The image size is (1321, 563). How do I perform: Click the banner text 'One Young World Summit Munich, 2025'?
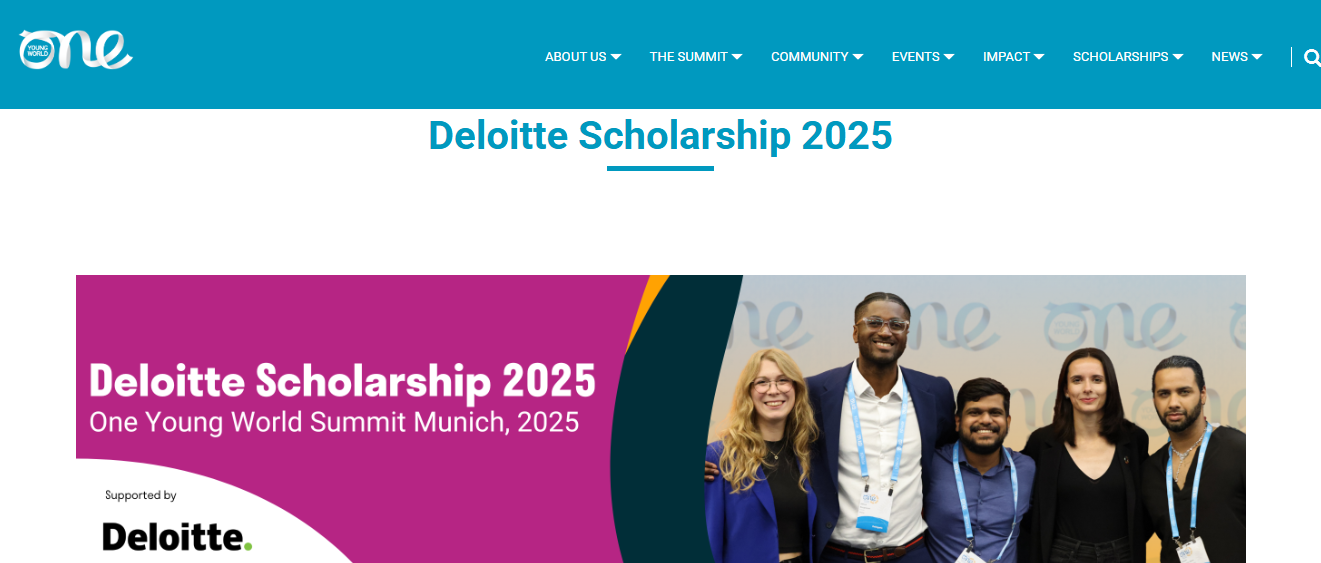pyautogui.click(x=334, y=422)
